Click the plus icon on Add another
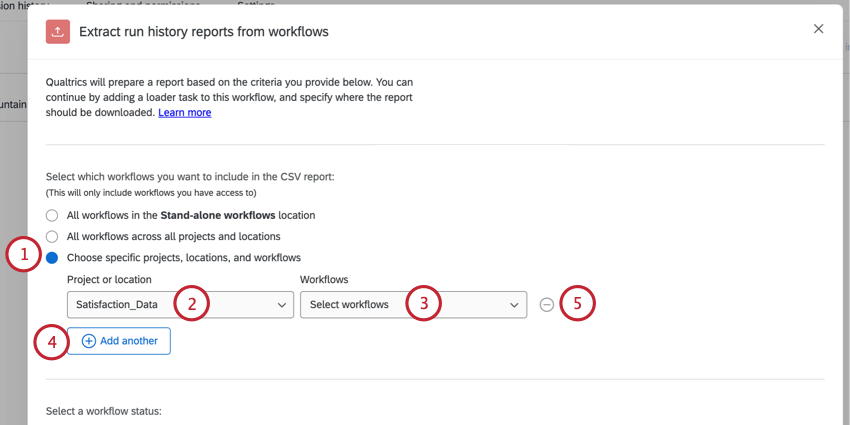 [x=88, y=341]
